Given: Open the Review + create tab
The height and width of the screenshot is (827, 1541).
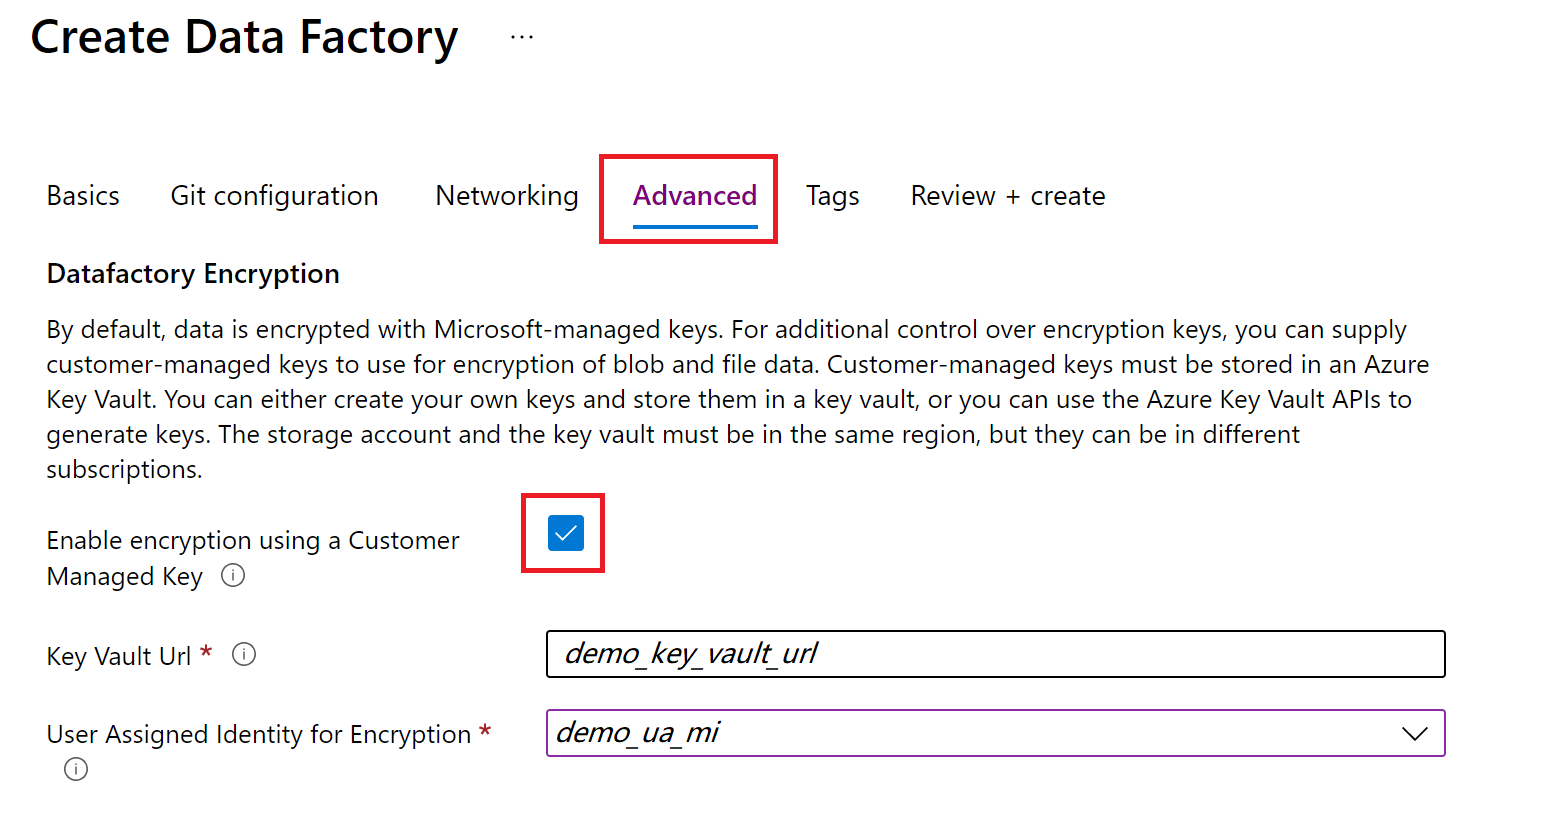Looking at the screenshot, I should (1007, 196).
